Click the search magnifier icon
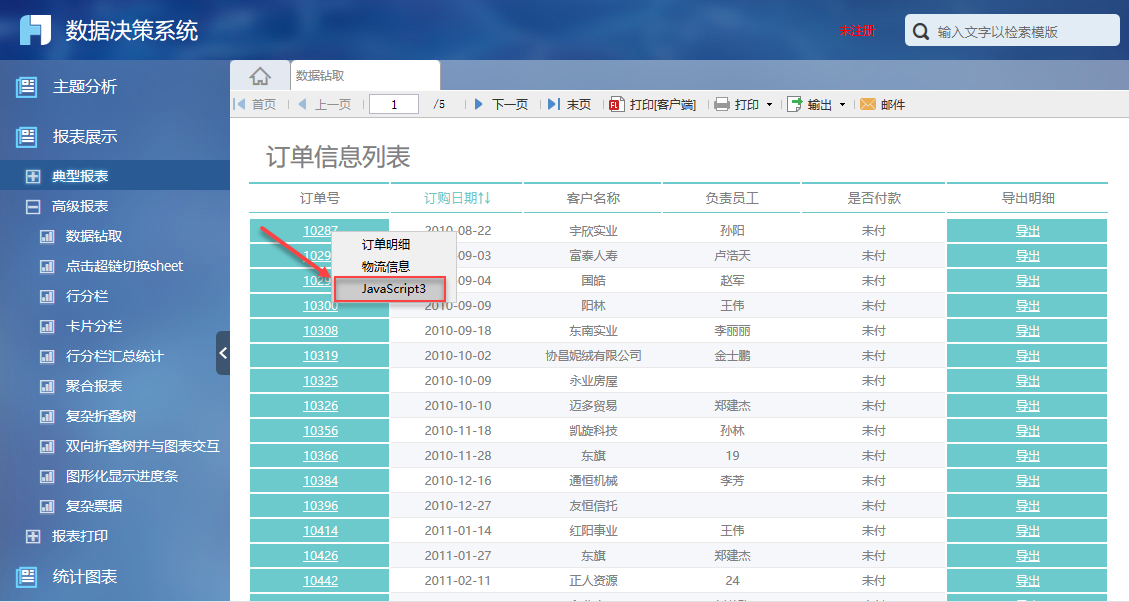This screenshot has height=602, width=1129. (x=920, y=32)
